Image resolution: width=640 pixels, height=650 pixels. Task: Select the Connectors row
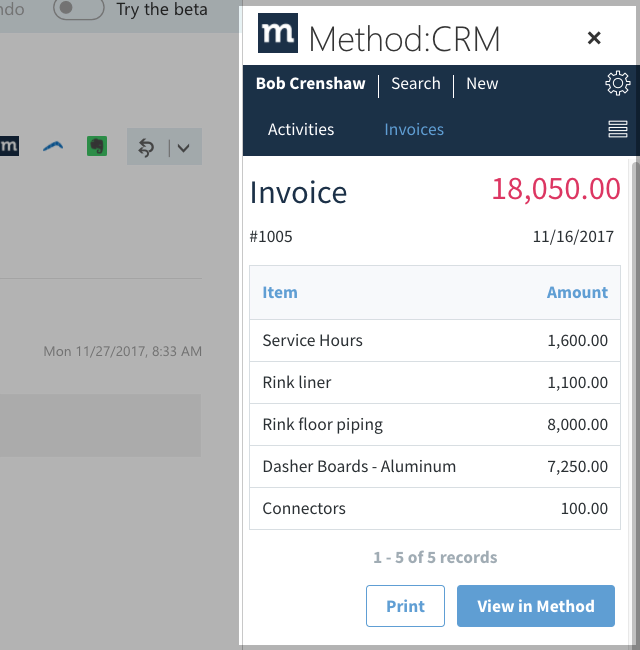[435, 509]
